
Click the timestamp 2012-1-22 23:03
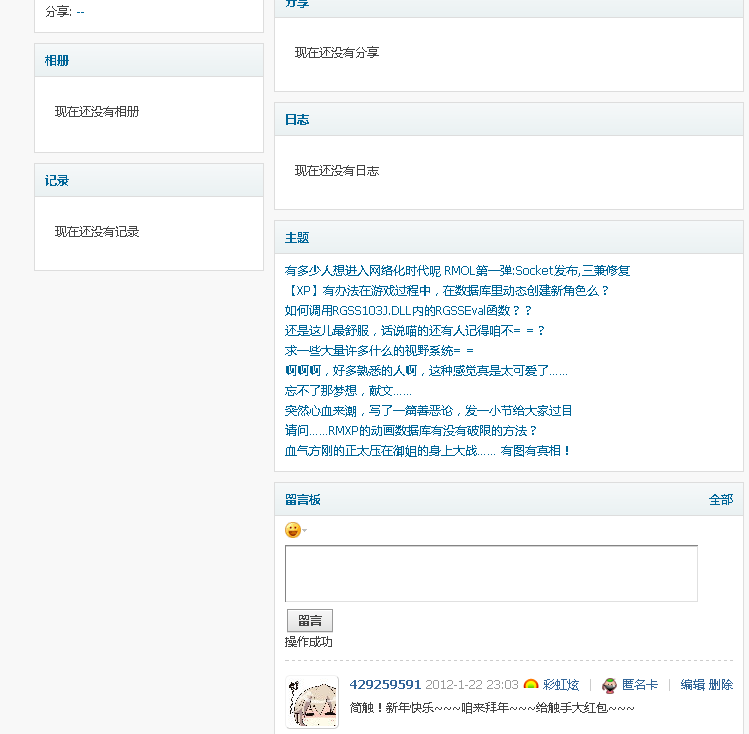(x=471, y=685)
